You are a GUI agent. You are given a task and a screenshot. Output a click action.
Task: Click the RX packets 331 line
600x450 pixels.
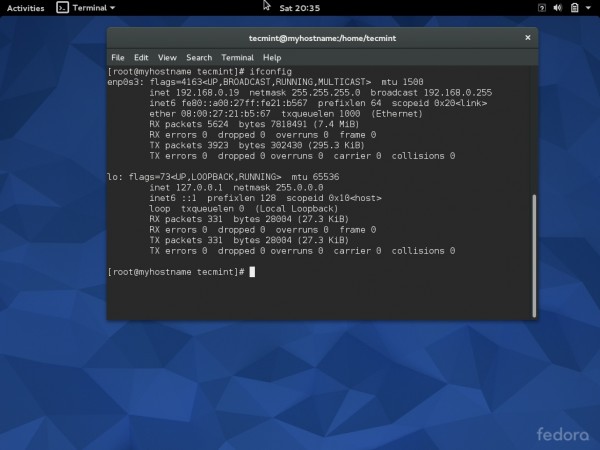(x=249, y=219)
